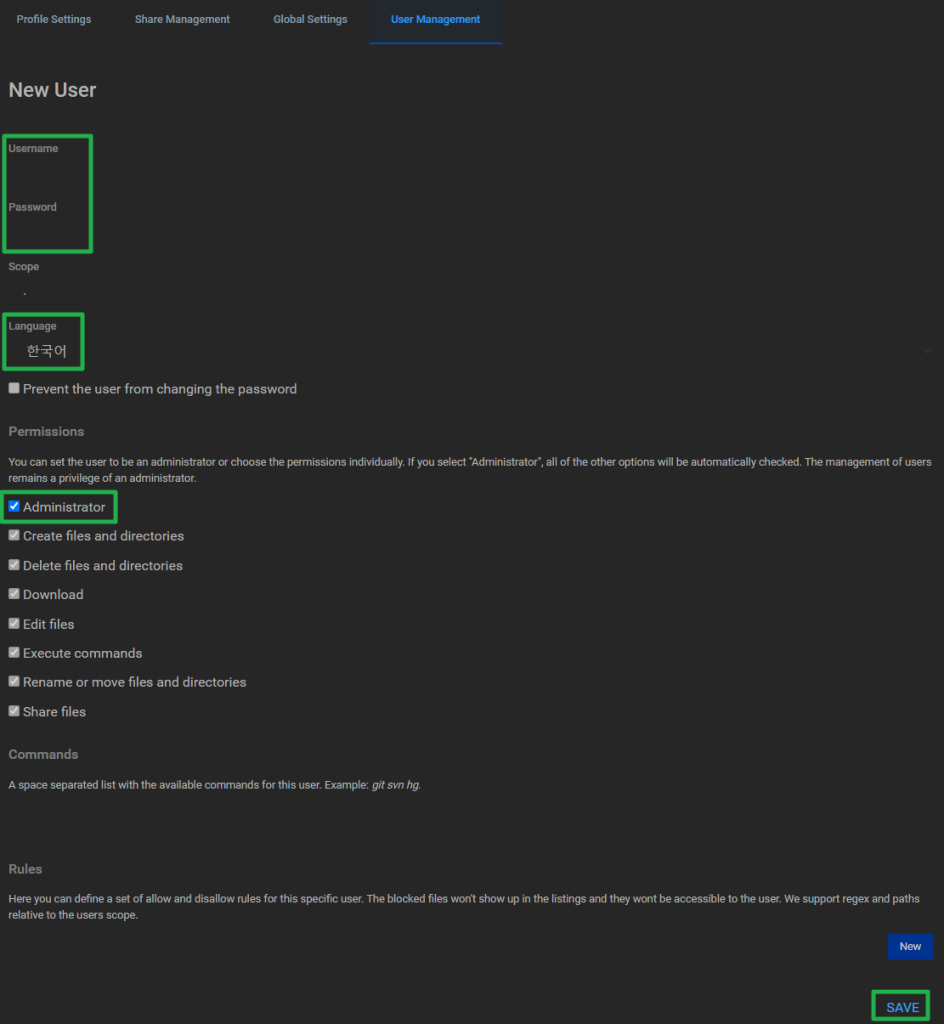Viewport: 944px width, 1024px height.
Task: Click the Scope input field
Action: (470, 292)
